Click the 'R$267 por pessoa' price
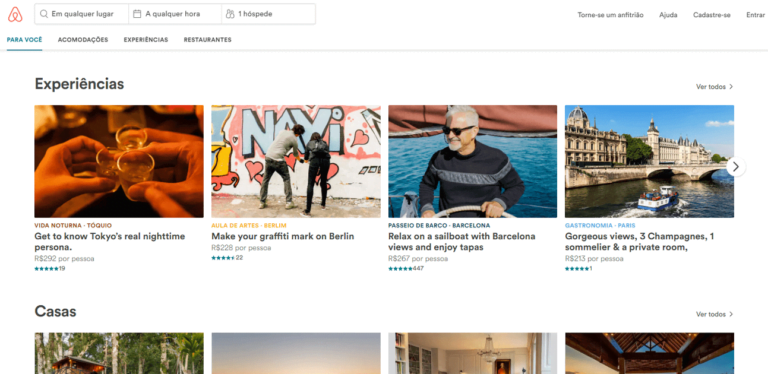Screen dimensions: 768x374 [x=418, y=258]
